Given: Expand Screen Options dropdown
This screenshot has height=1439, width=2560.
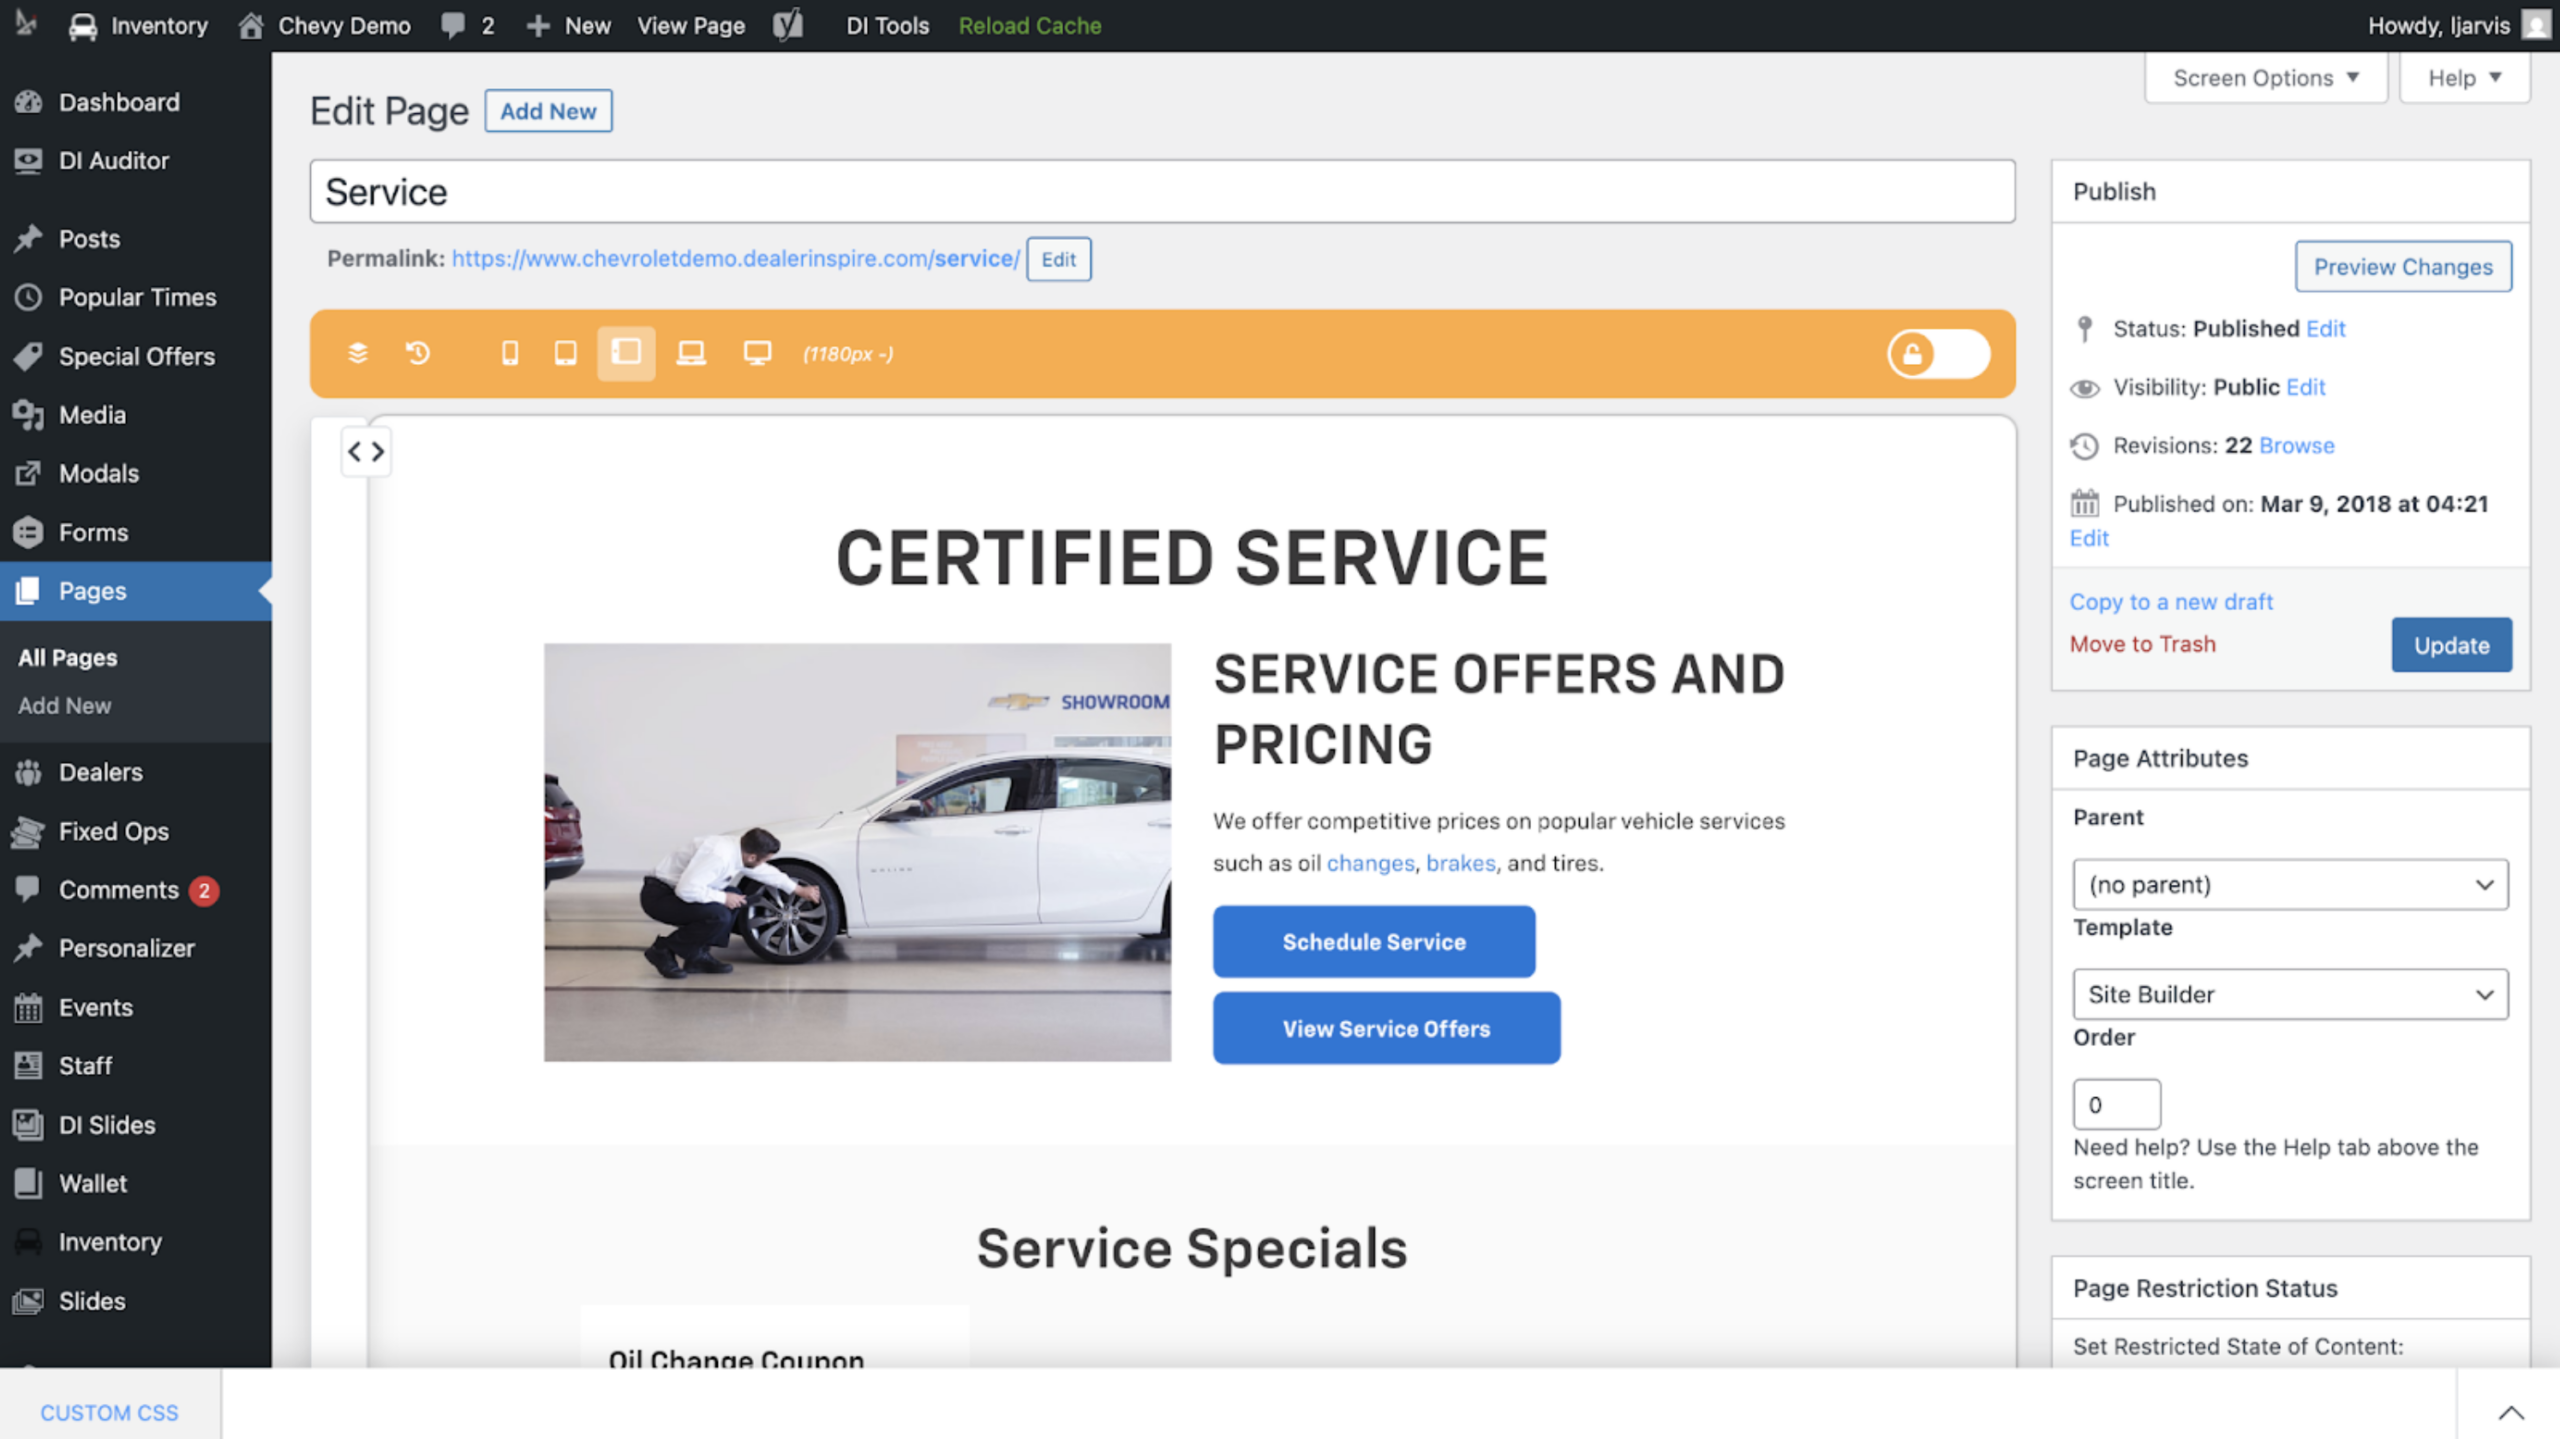Looking at the screenshot, I should [2266, 78].
